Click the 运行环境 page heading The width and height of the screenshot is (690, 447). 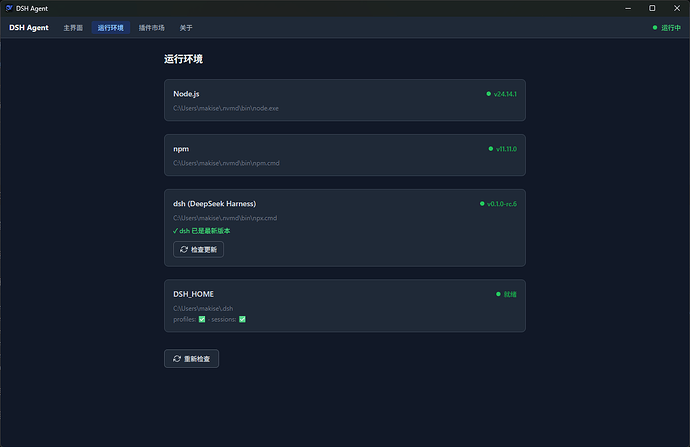click(x=184, y=59)
